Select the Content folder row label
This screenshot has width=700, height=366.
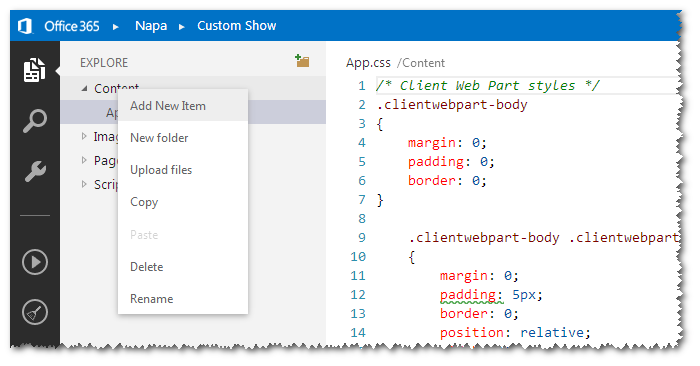coord(117,88)
